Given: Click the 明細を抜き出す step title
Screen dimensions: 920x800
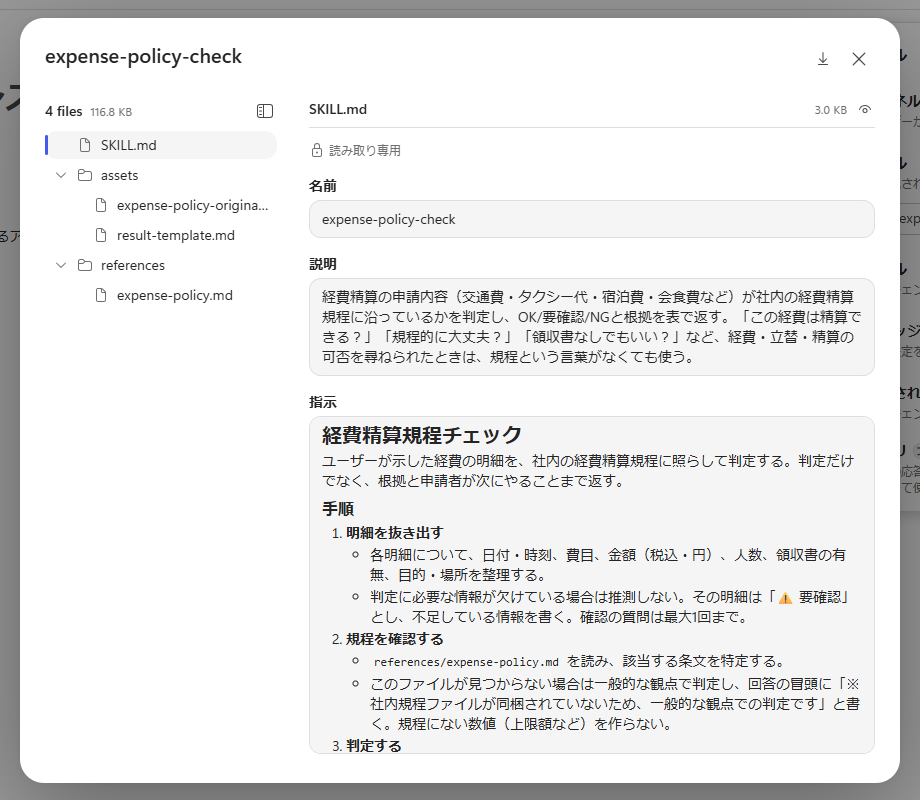Looking at the screenshot, I should click(394, 533).
